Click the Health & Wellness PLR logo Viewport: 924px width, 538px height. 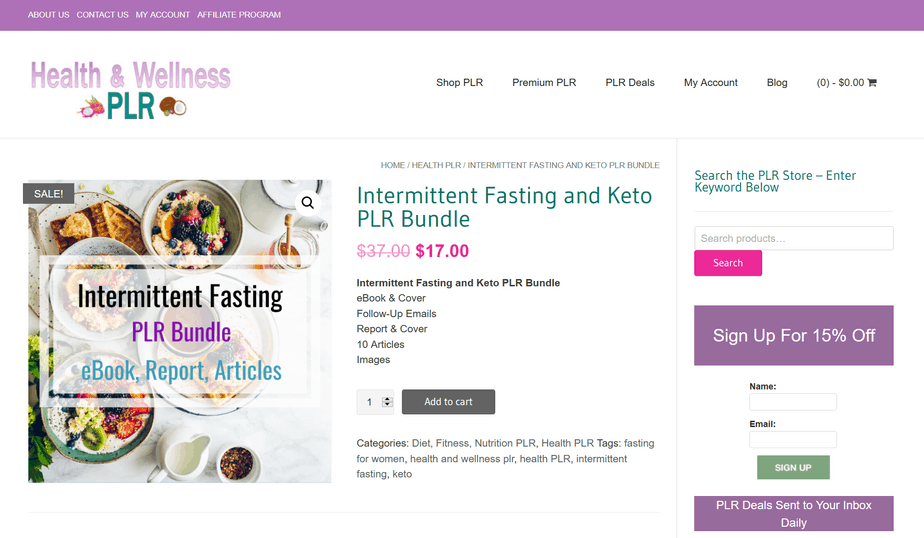coord(131,89)
